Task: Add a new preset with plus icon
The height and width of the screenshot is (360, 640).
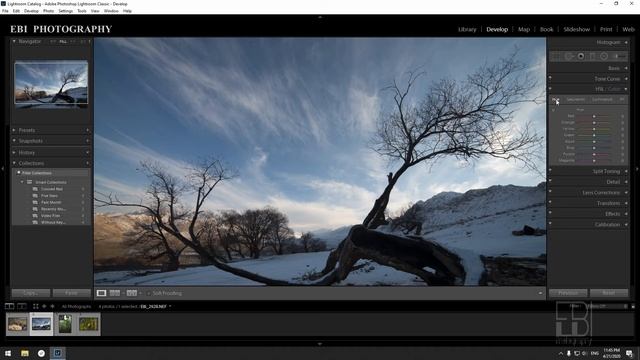Action: point(87,130)
